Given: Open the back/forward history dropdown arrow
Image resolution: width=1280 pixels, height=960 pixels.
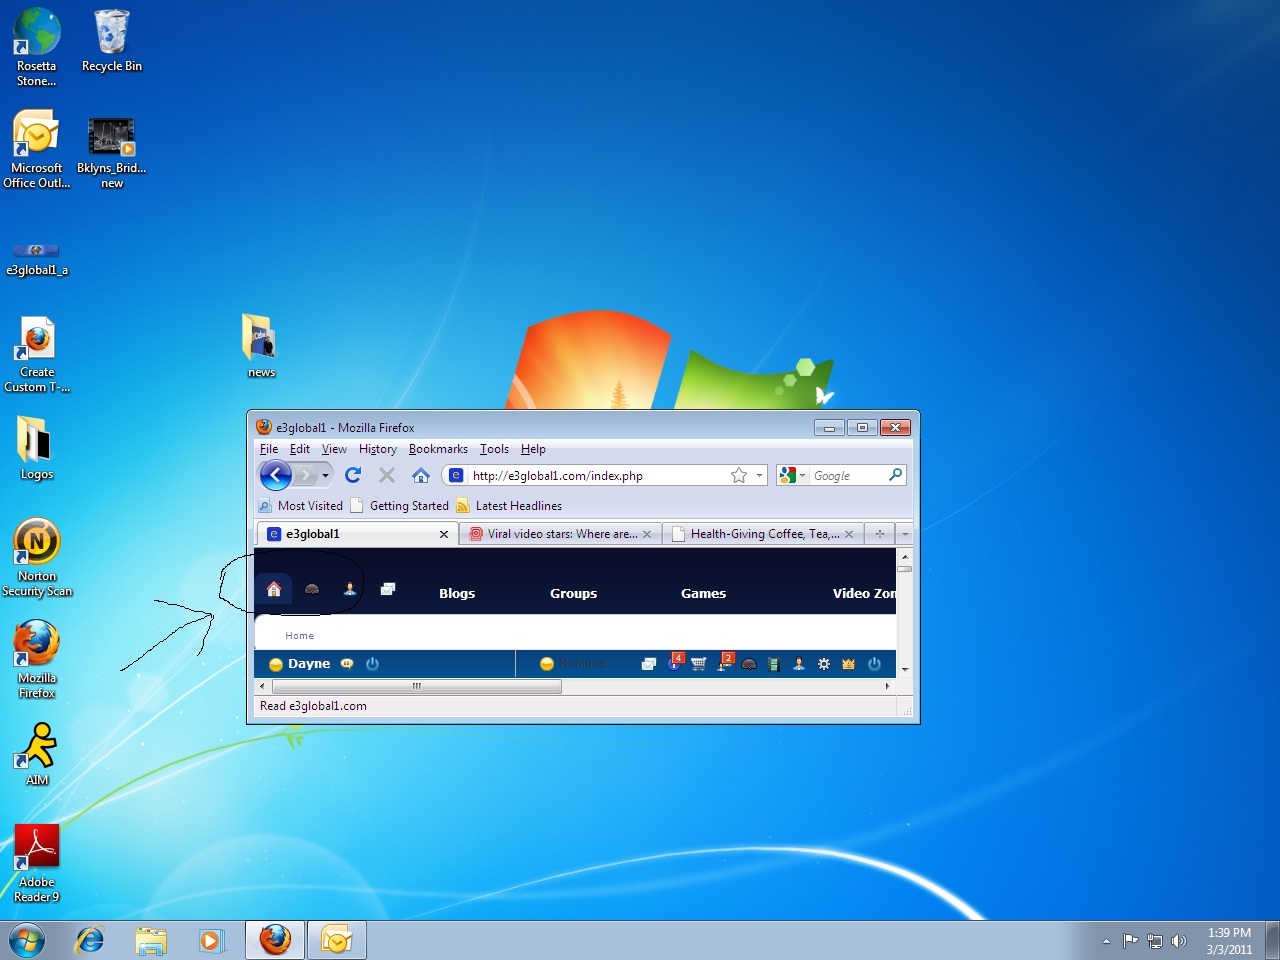Looking at the screenshot, I should pos(325,475).
